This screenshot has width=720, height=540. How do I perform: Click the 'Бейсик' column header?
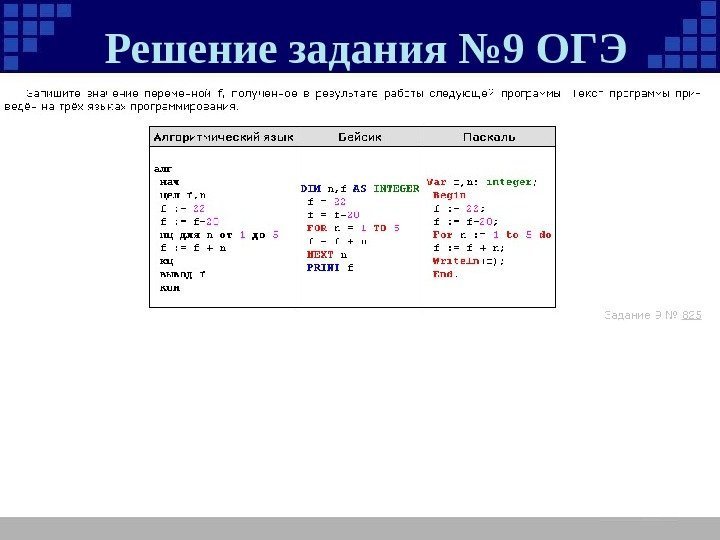click(x=360, y=137)
